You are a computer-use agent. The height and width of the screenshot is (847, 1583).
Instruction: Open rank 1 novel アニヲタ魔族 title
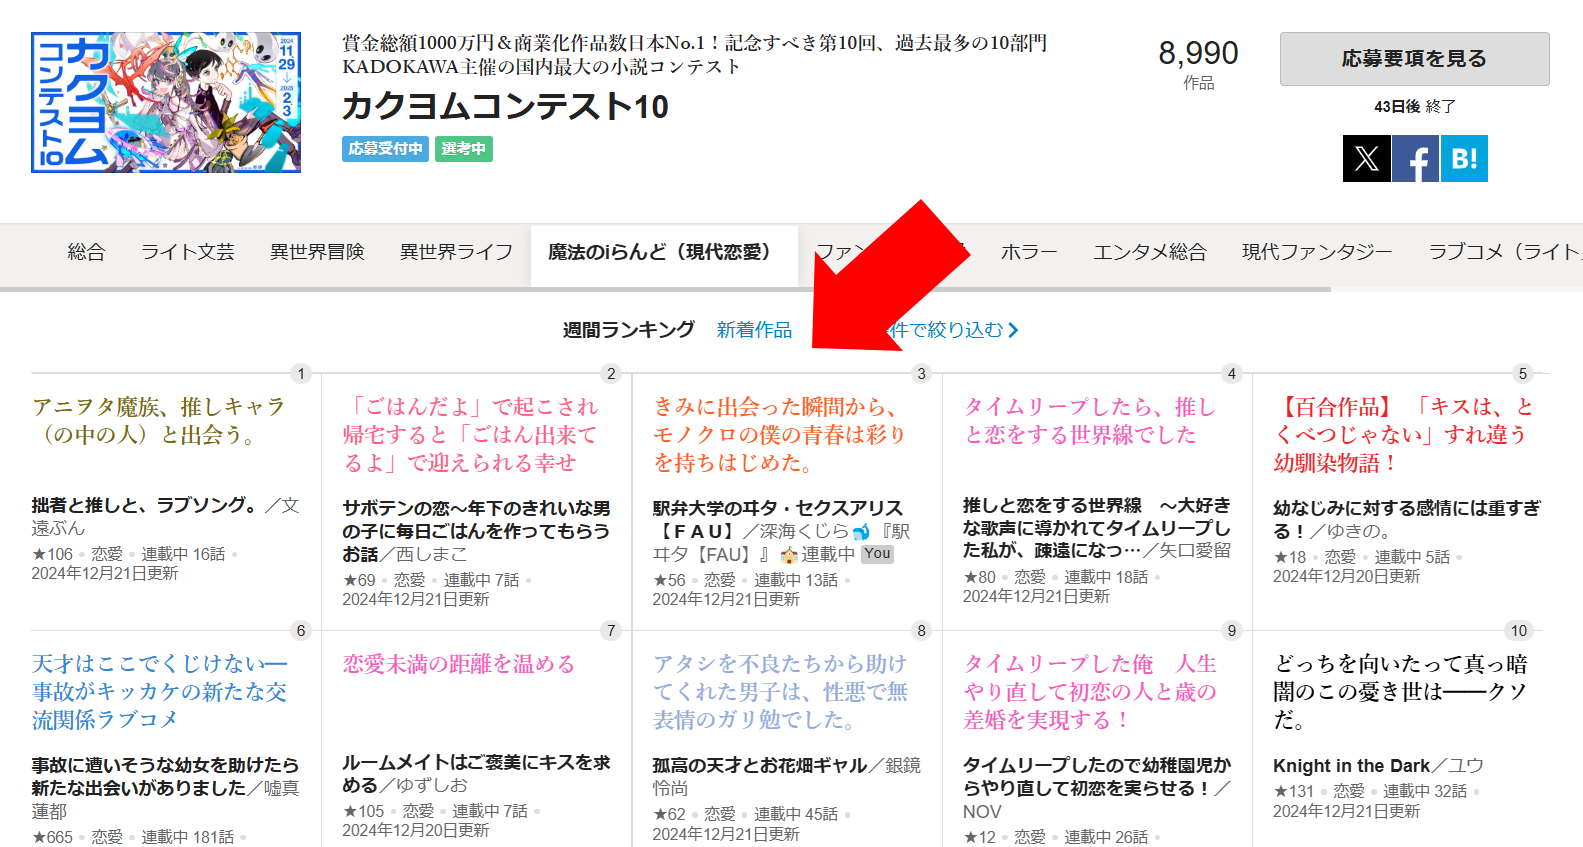coord(158,421)
